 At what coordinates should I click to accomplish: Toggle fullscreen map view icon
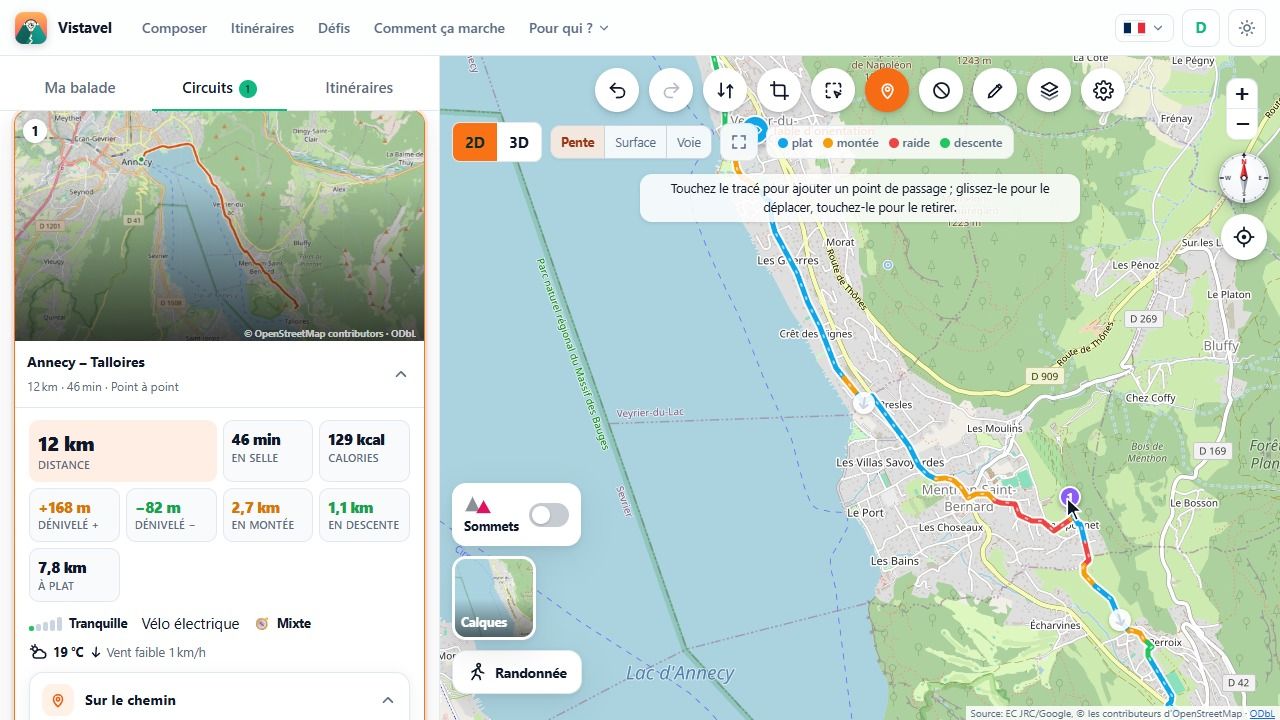[x=739, y=142]
